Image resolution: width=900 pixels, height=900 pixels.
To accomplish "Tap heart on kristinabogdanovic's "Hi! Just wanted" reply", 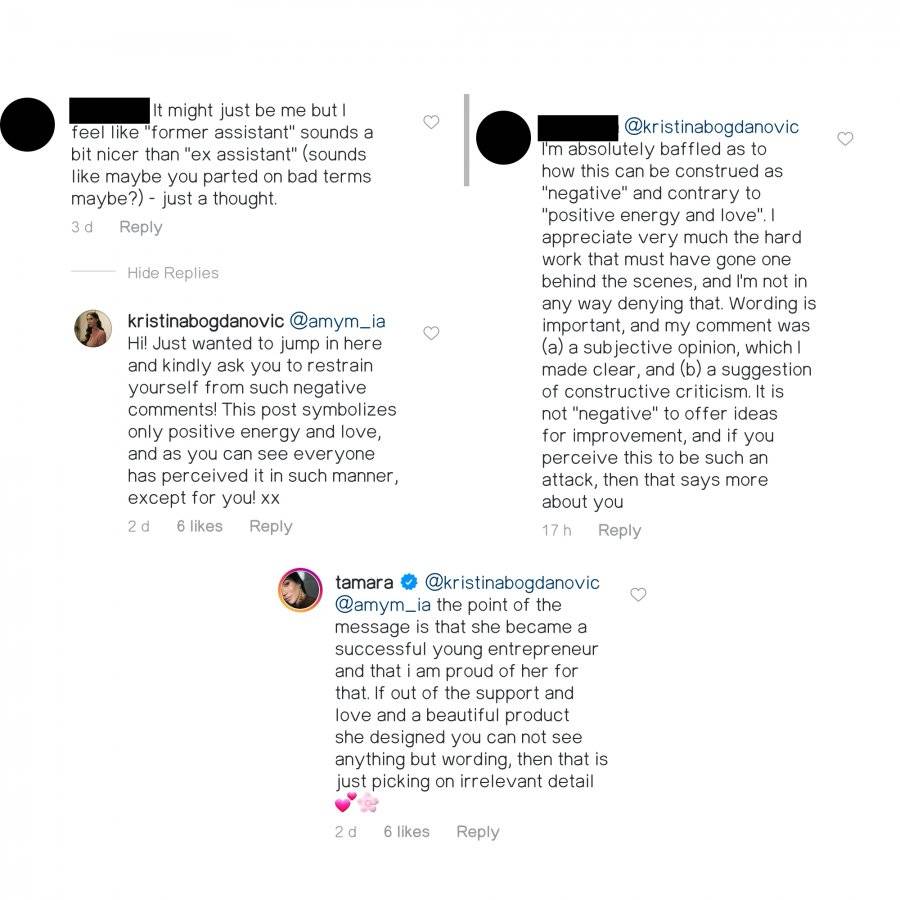I will tap(431, 333).
